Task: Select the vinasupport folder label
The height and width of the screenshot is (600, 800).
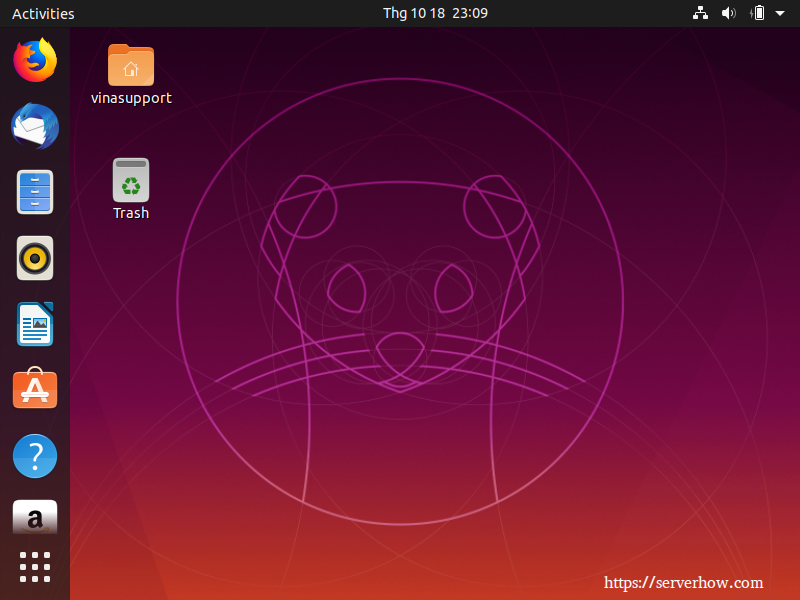Action: coord(131,98)
